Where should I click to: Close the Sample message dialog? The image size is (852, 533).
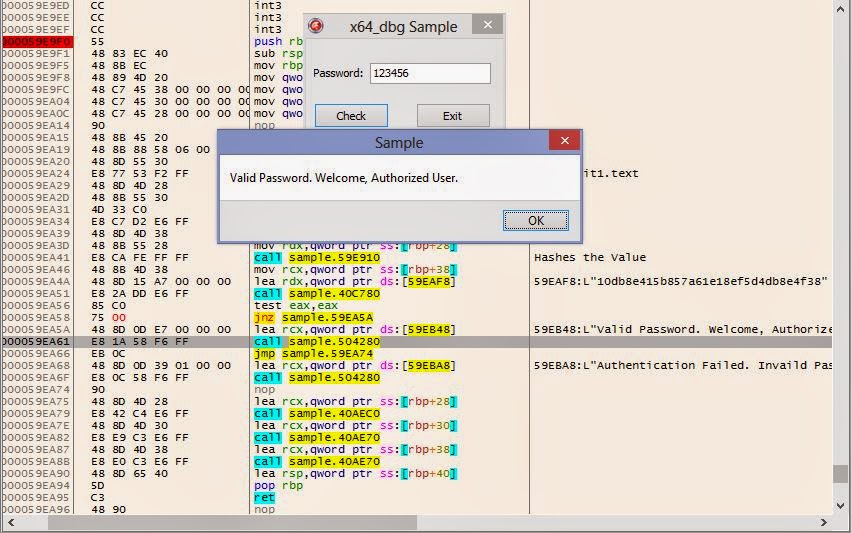tap(565, 143)
